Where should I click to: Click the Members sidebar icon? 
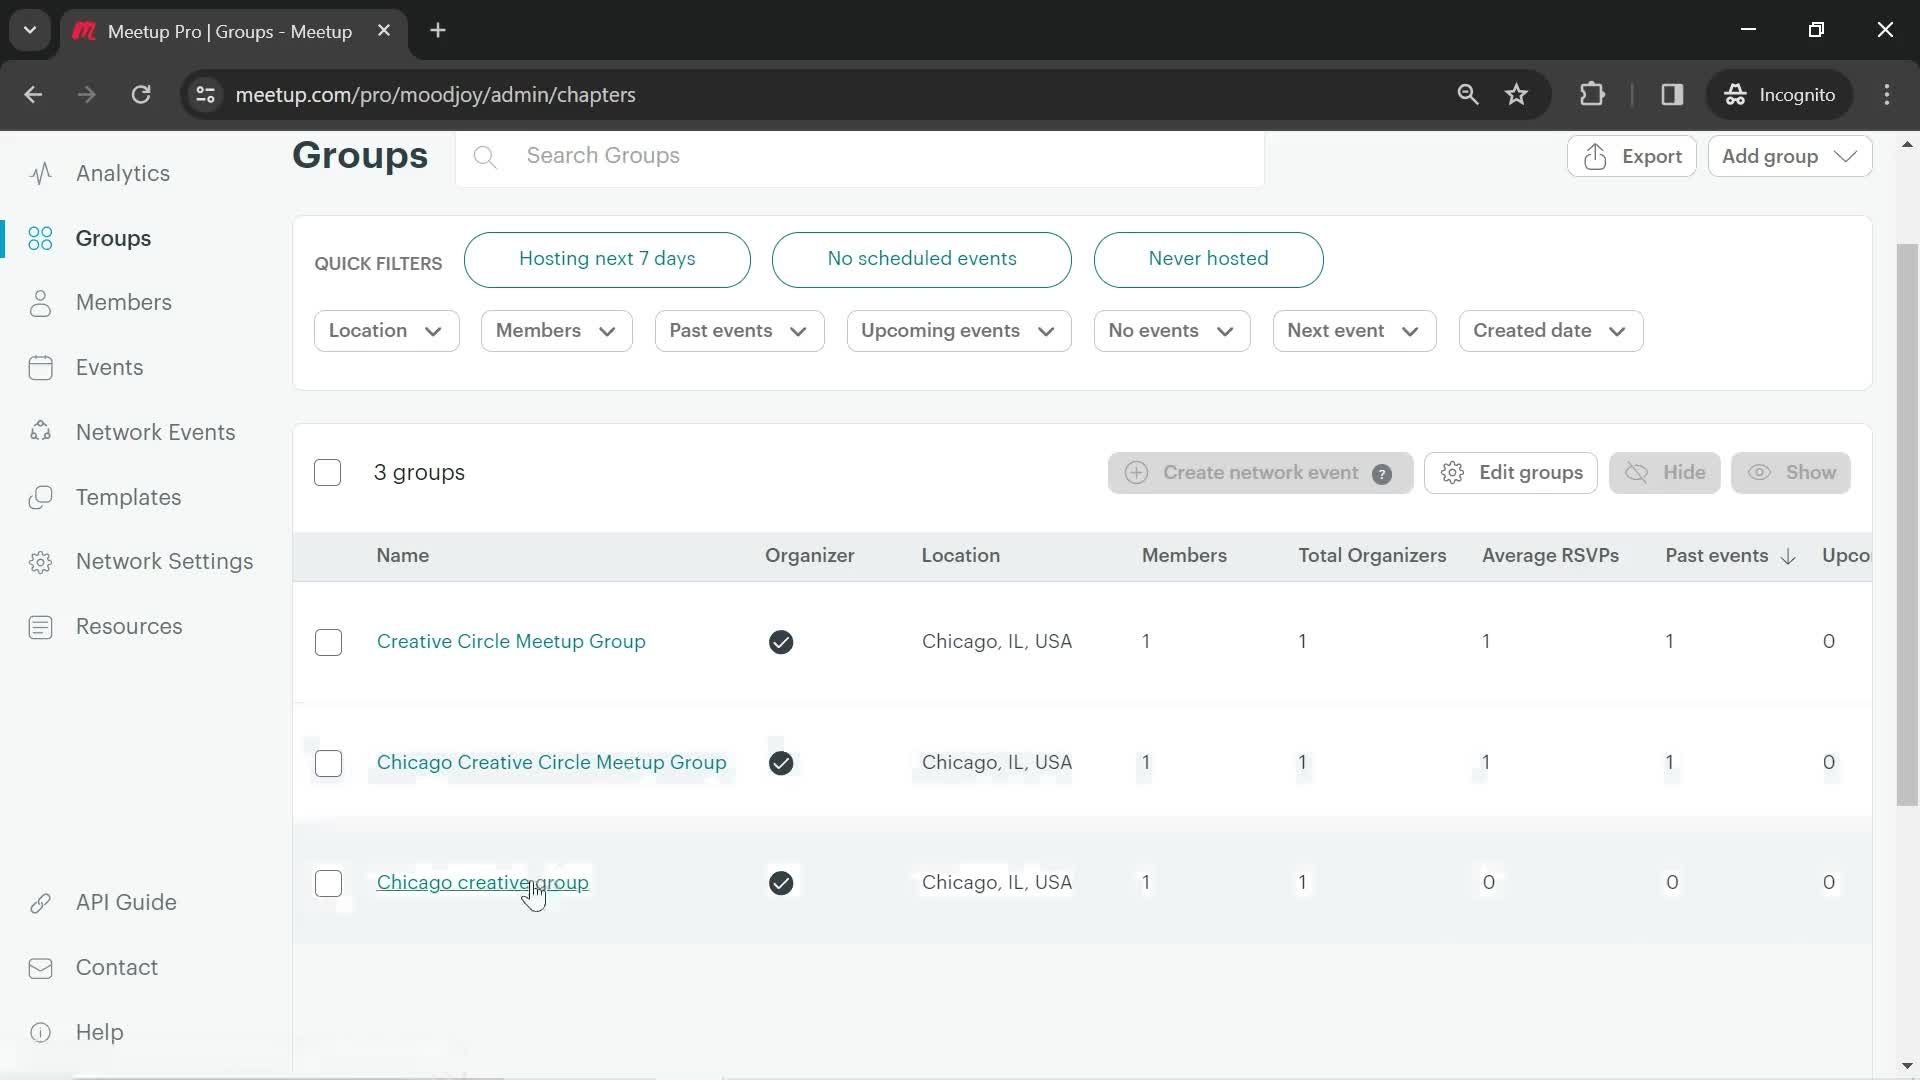coord(41,302)
